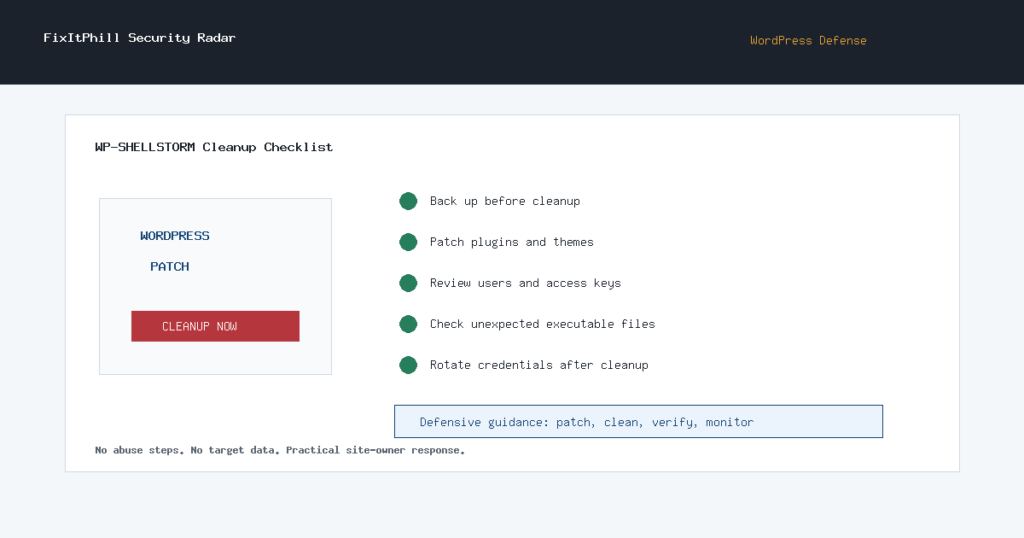The image size is (1024, 538).
Task: Select the text Rotate credentials after cleanup
Action: 539,365
